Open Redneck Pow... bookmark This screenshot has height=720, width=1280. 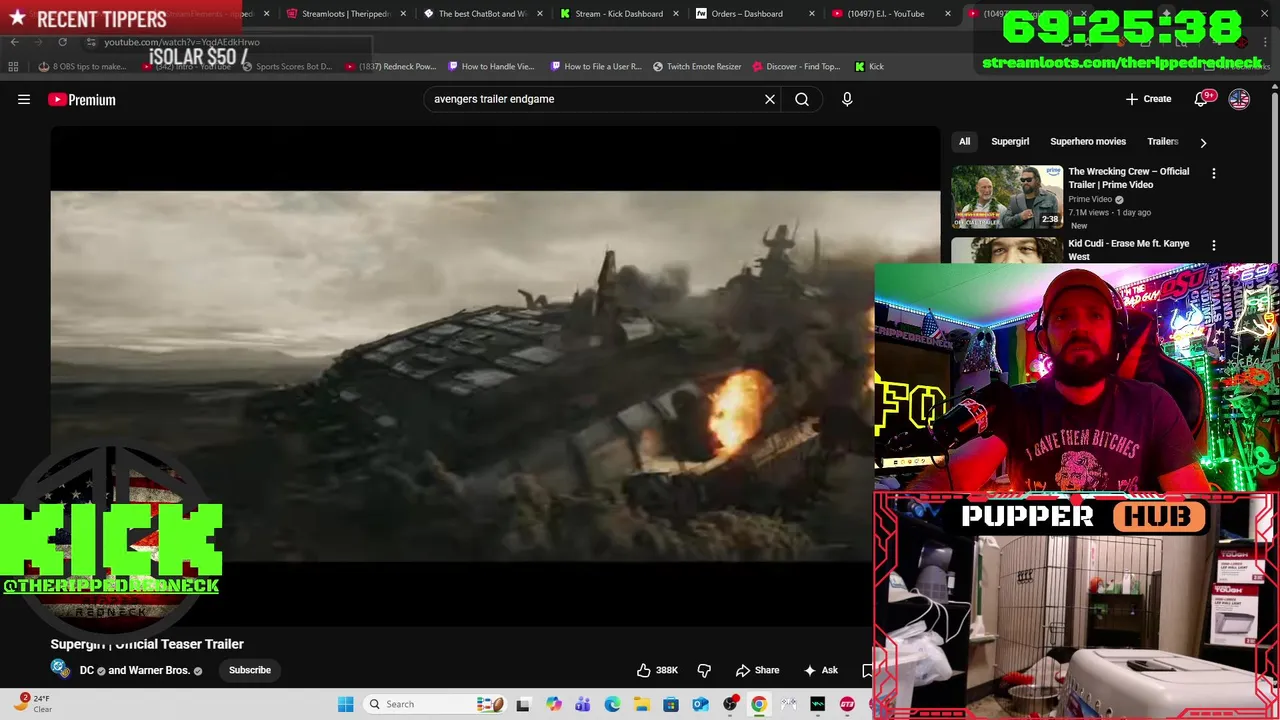[391, 67]
